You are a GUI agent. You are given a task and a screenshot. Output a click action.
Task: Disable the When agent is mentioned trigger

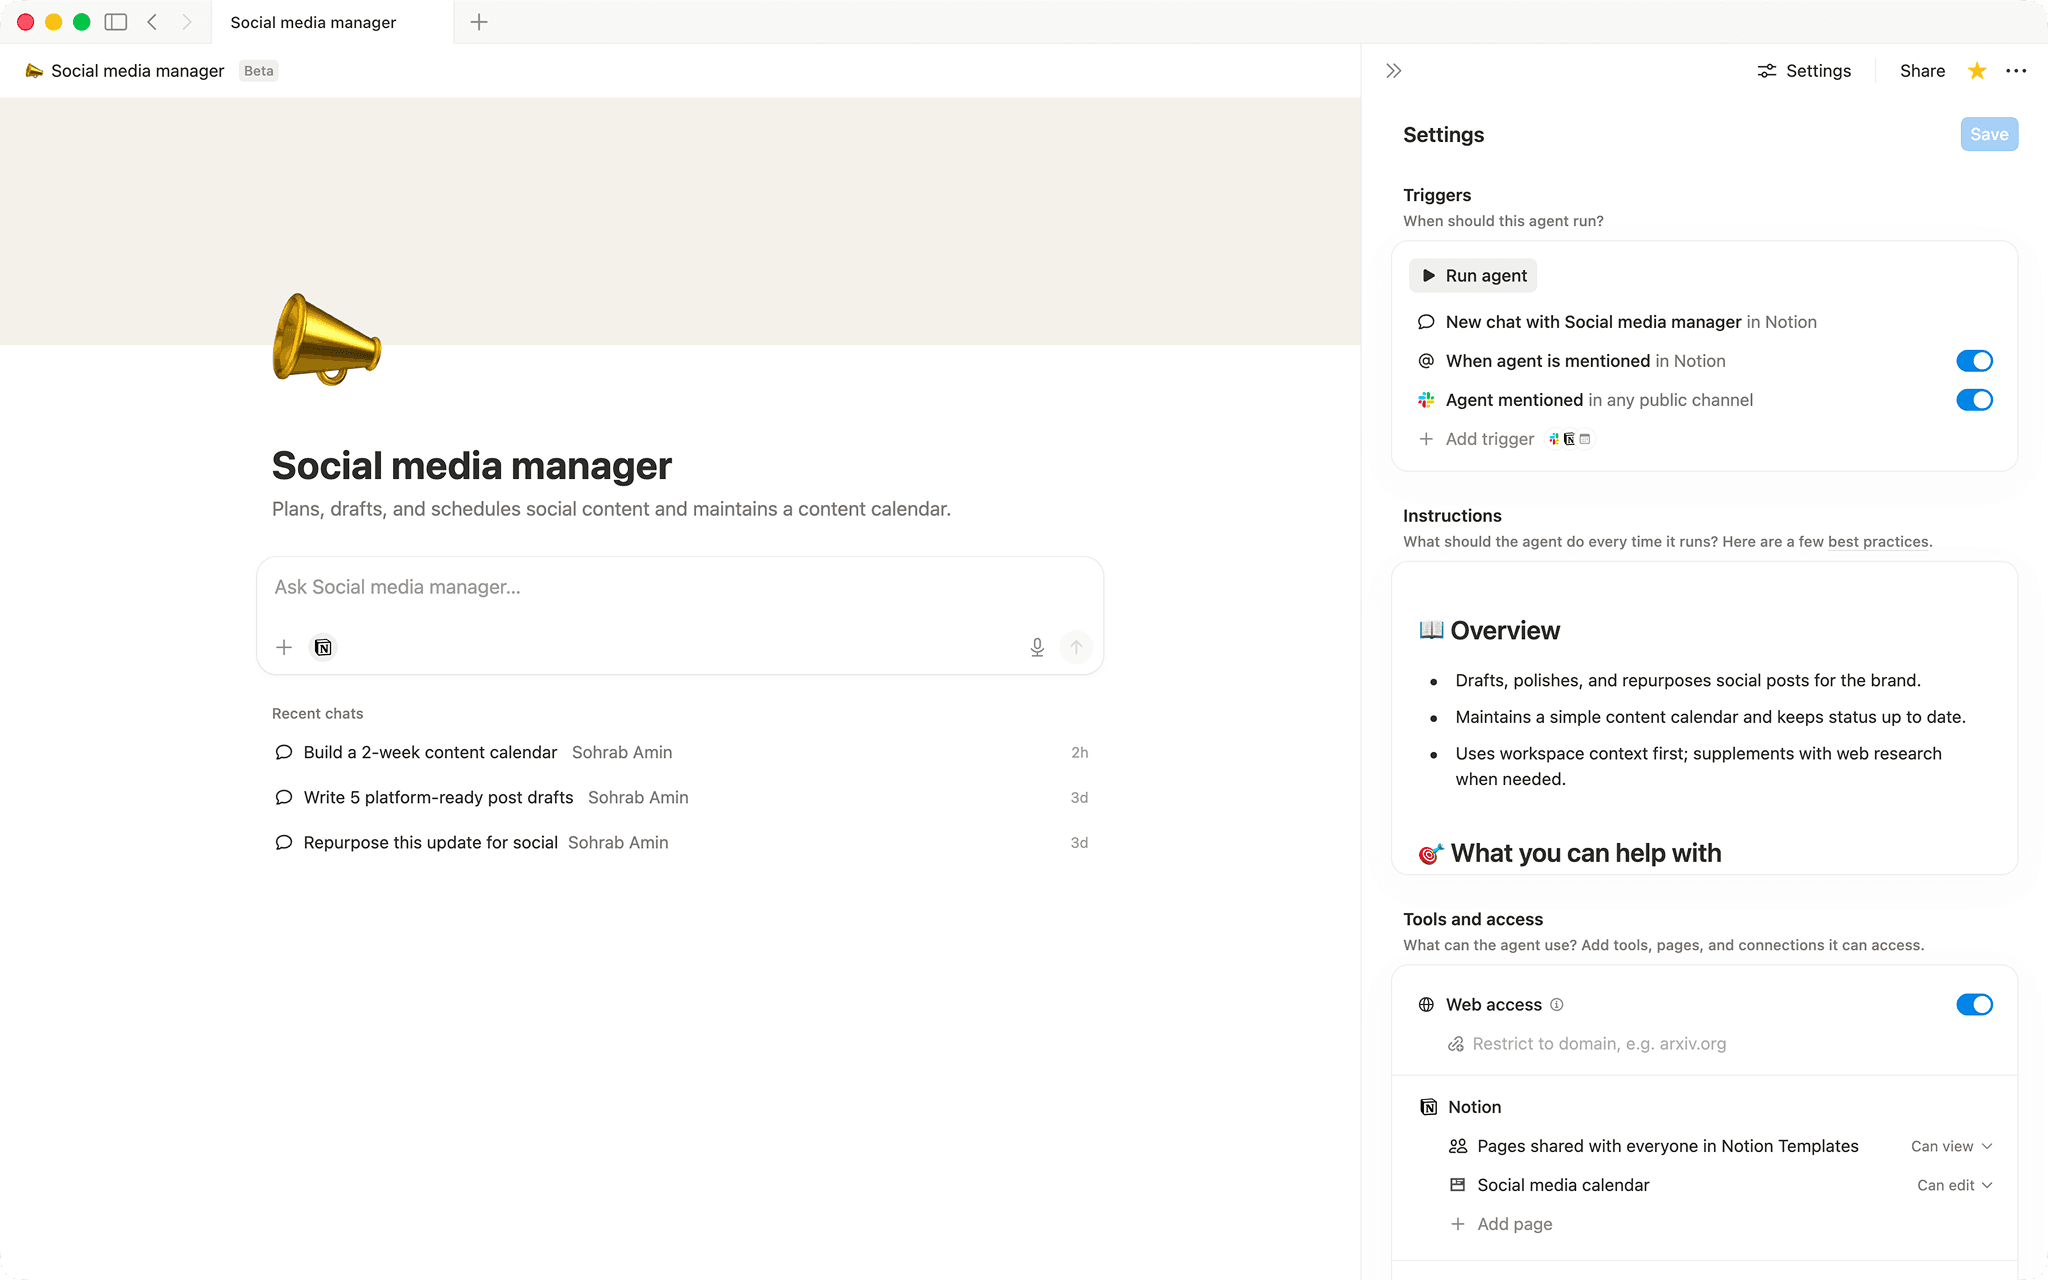1974,361
